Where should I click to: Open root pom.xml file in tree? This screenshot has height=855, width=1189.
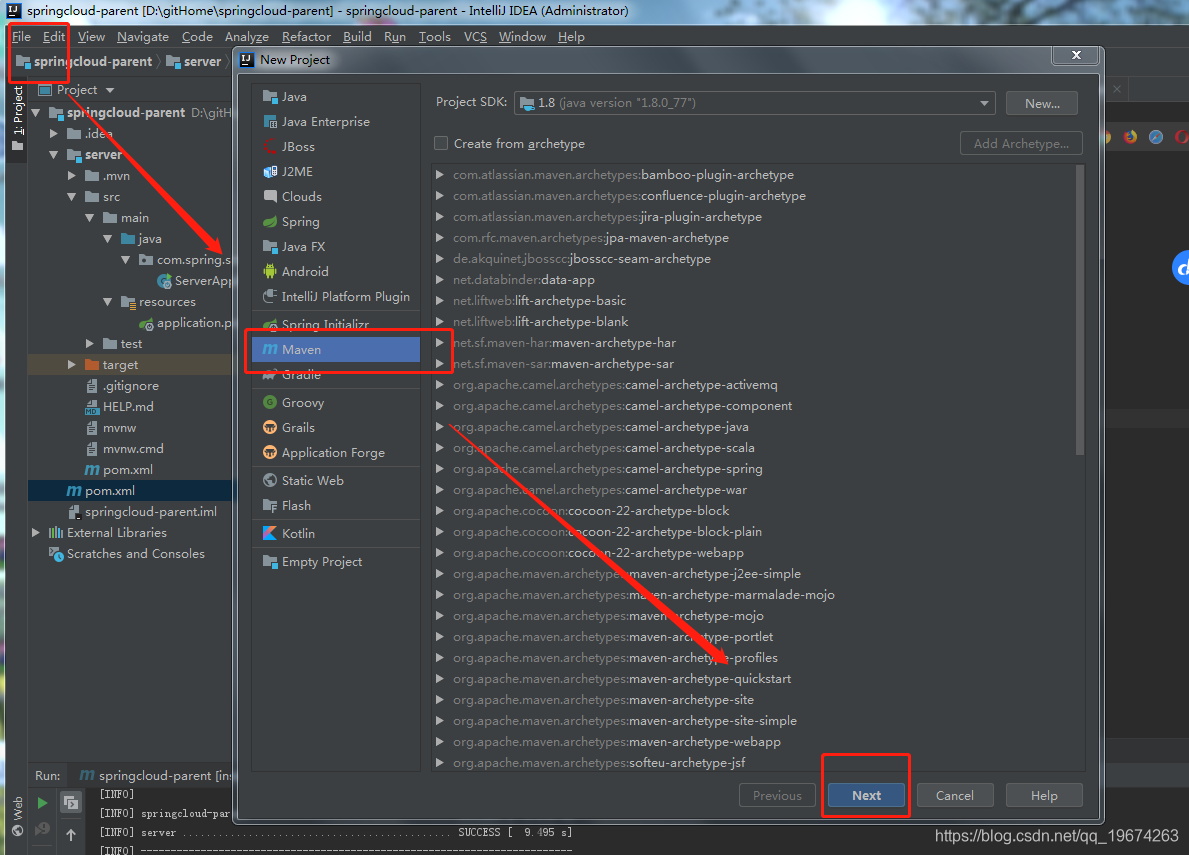[109, 490]
